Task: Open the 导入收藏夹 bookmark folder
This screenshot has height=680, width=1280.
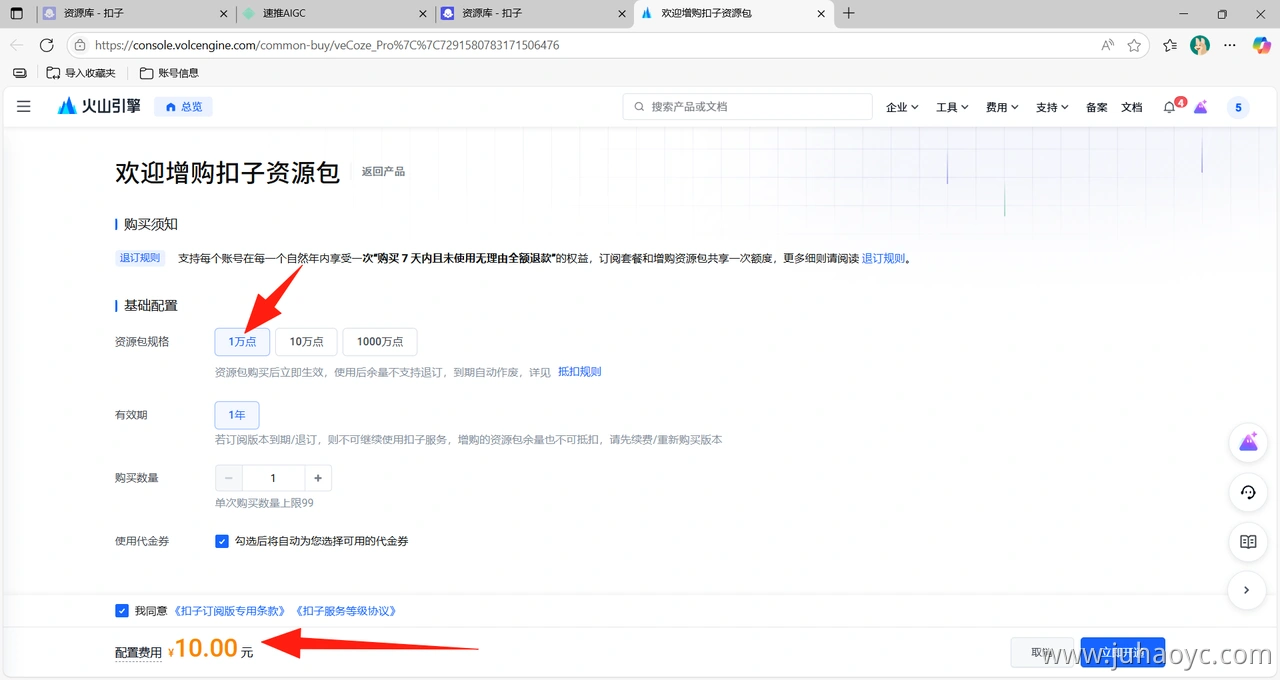Action: 81,73
